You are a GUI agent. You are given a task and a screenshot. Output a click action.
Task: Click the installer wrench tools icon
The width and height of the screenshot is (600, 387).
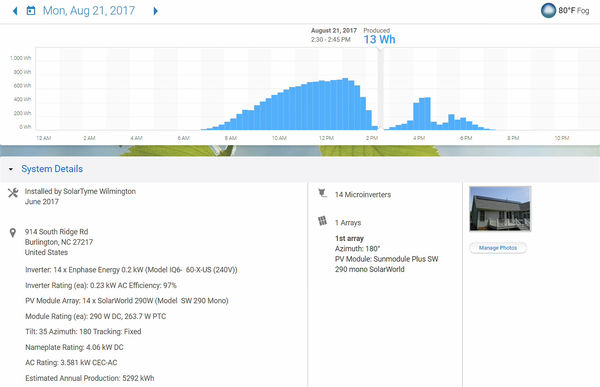click(13, 193)
